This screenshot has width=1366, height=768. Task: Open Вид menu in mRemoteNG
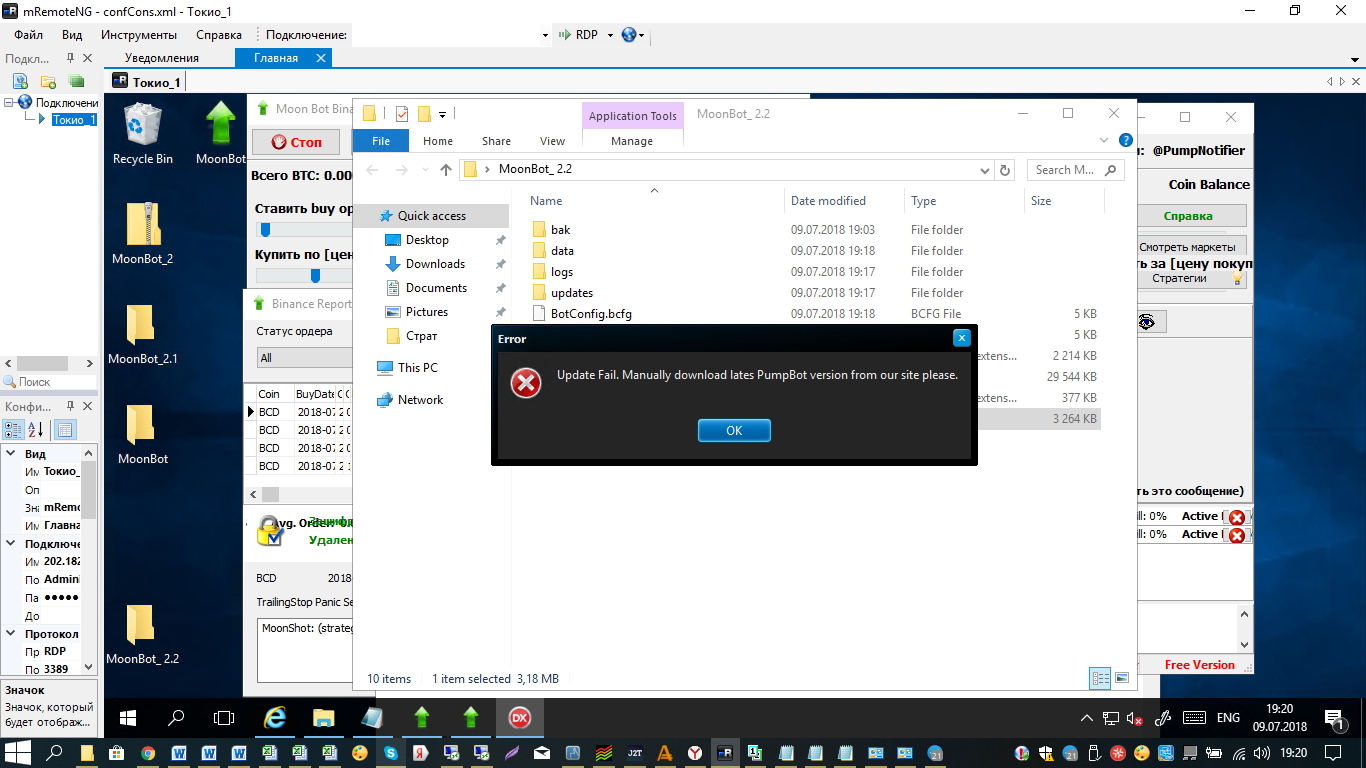(x=72, y=35)
